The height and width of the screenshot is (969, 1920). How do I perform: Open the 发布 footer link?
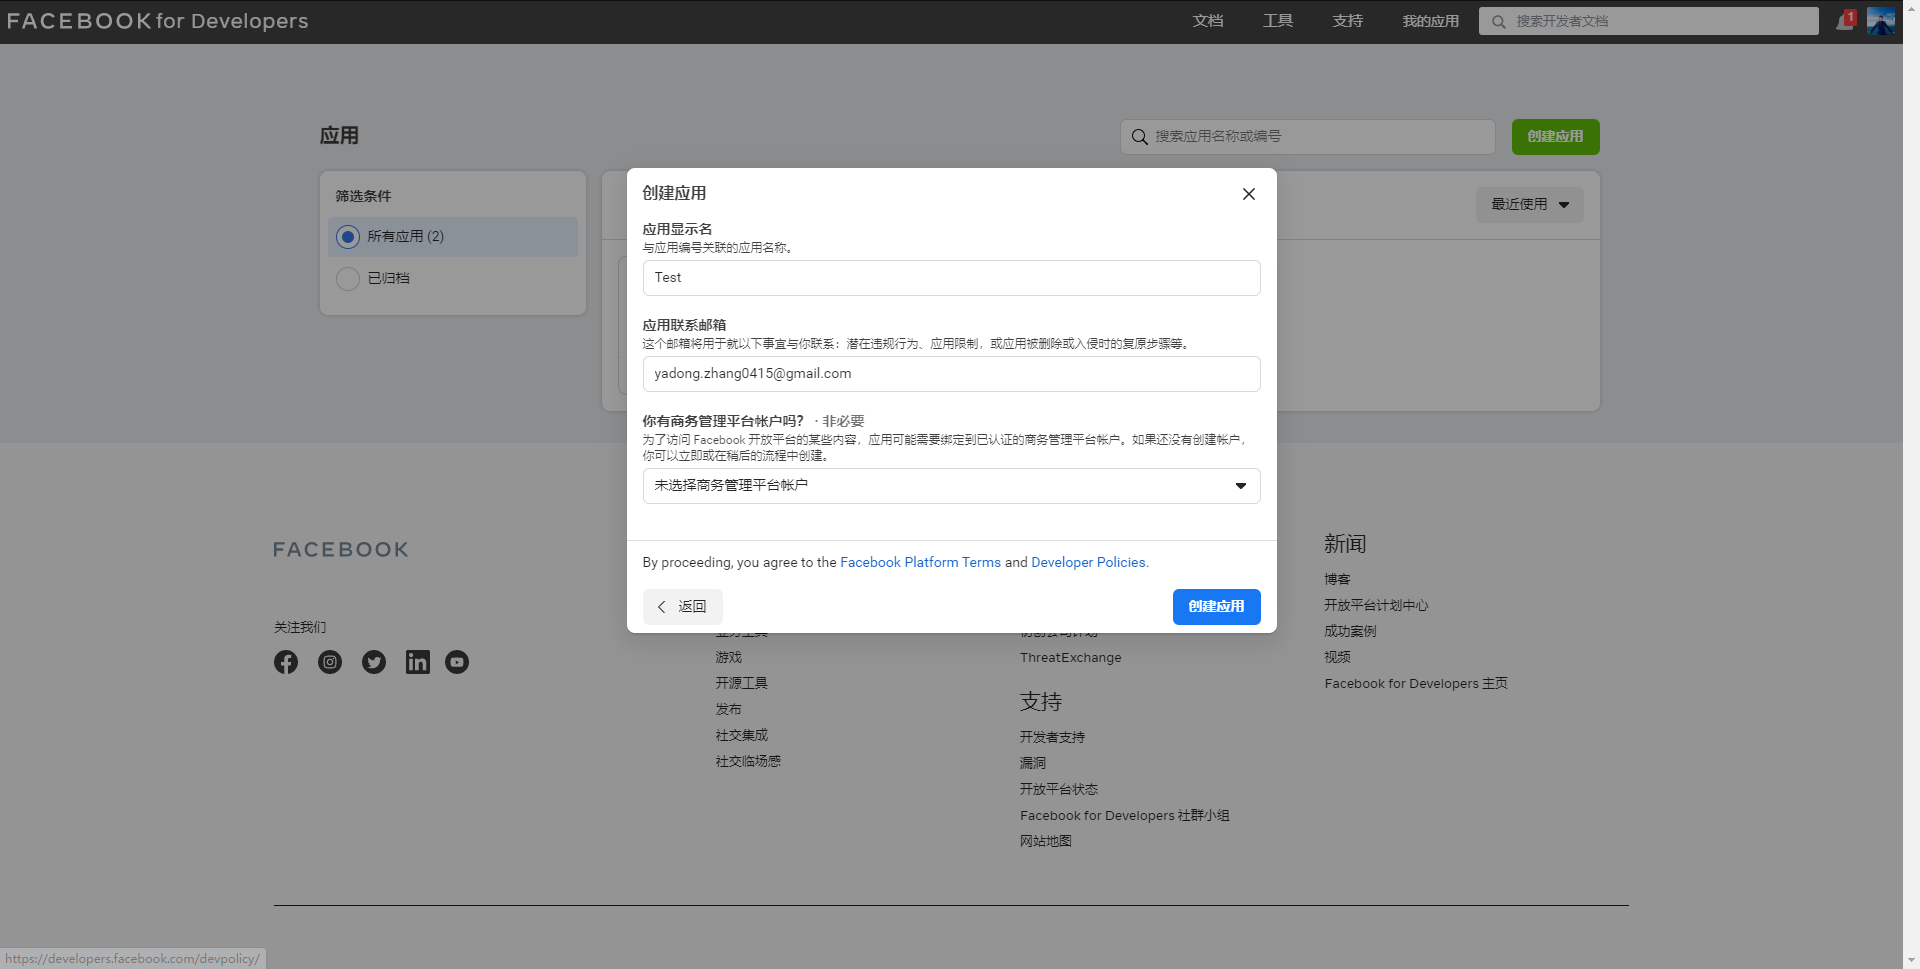click(728, 709)
